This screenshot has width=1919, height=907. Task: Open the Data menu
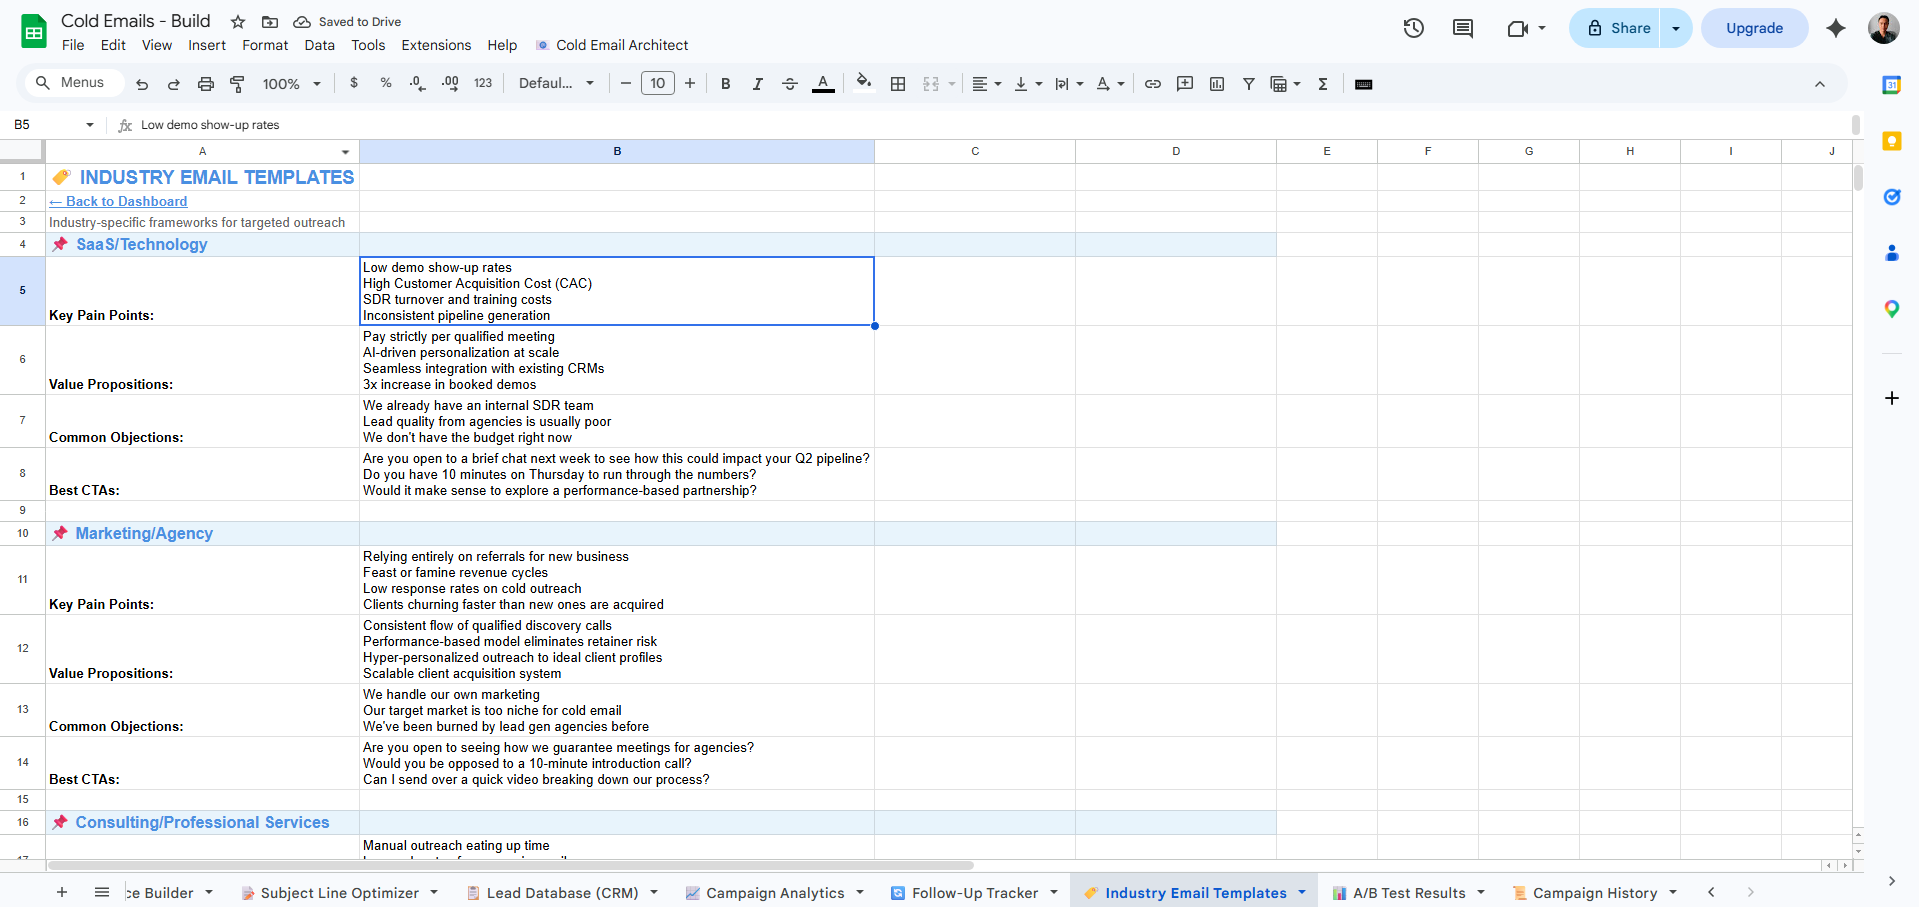[320, 45]
